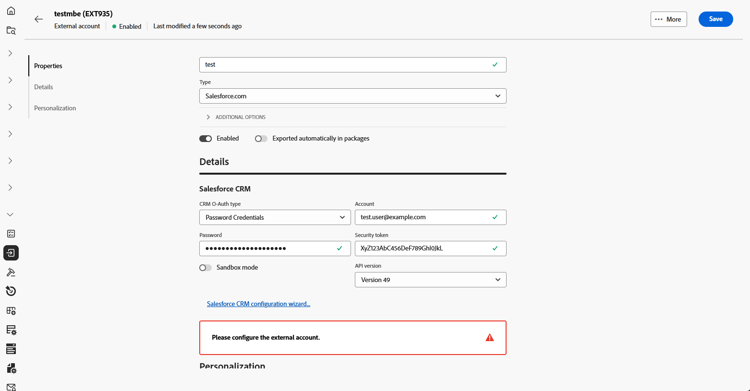Click the External account subtitle text

[77, 26]
